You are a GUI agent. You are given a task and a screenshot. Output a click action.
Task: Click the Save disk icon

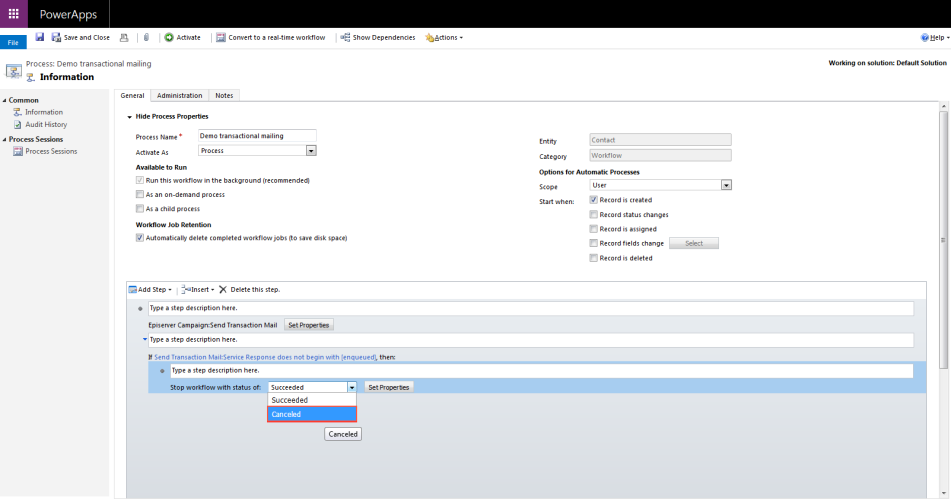[x=40, y=37]
